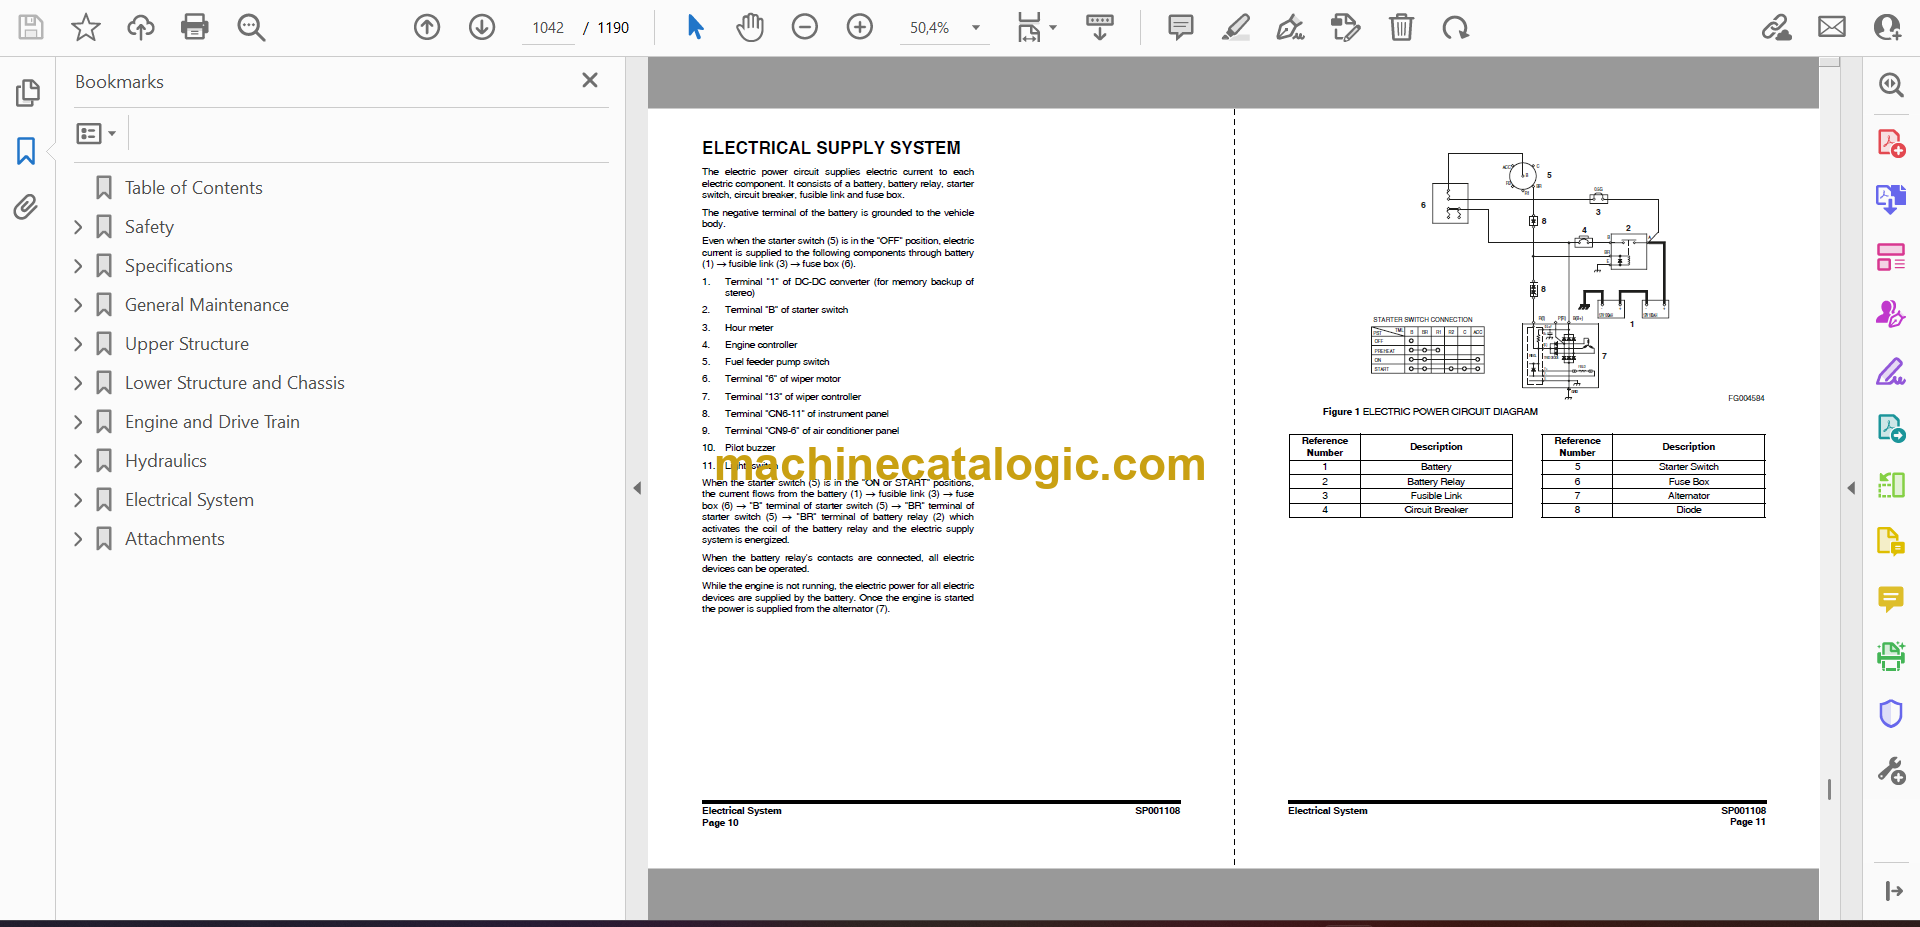Viewport: 1920px width, 927px height.
Task: Click the Save file icon
Action: [31, 27]
